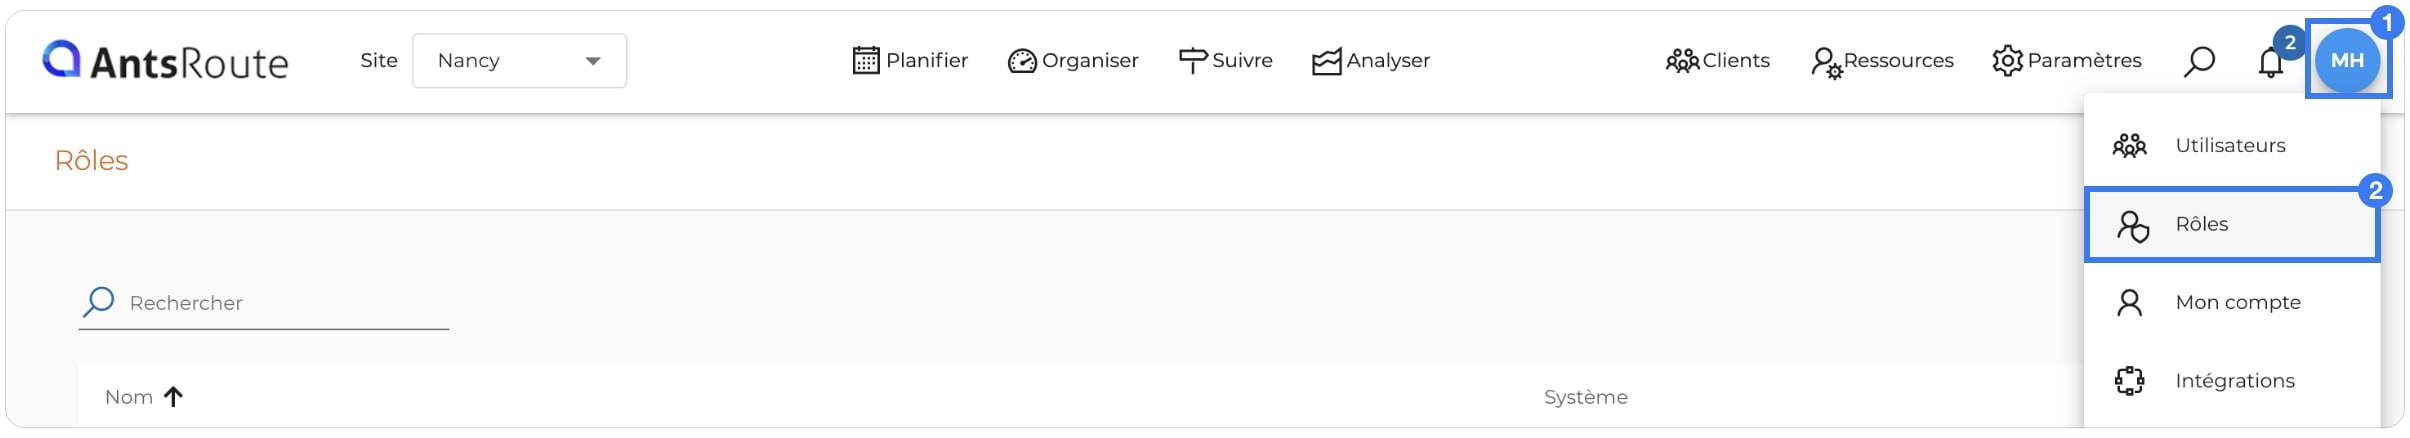Click the Site dropdown arrow
This screenshot has width=2410, height=438.
coord(593,61)
